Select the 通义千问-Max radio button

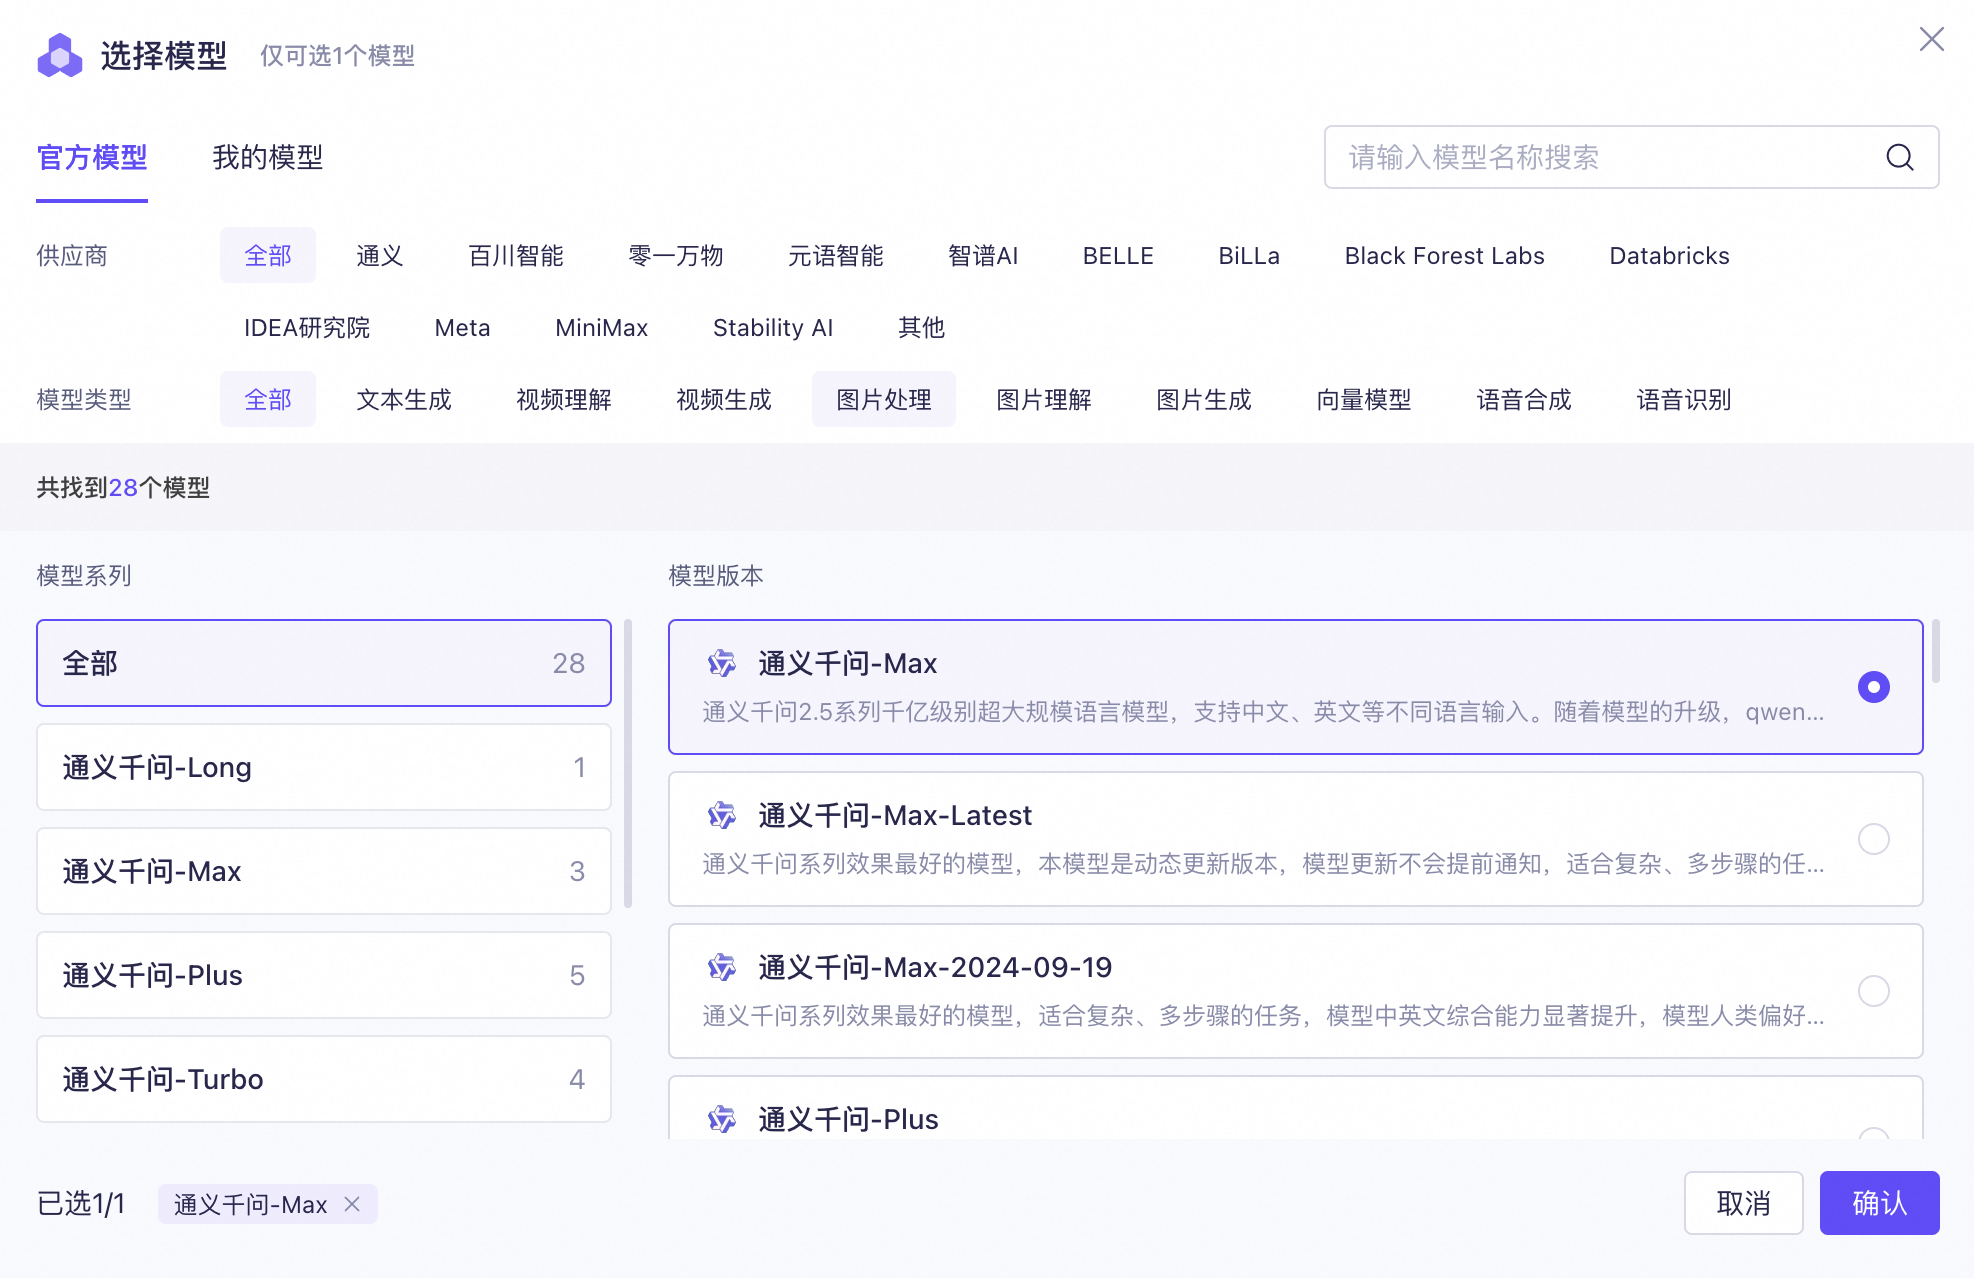[1874, 687]
